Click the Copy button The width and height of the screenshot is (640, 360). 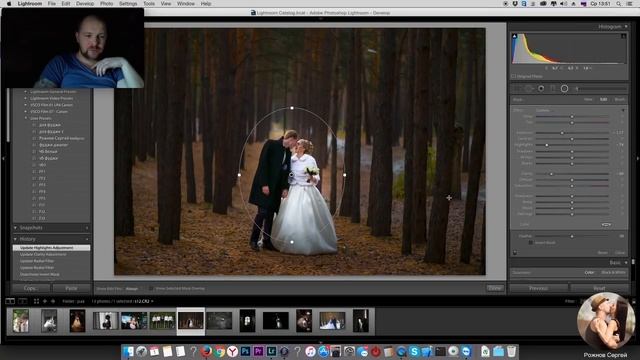tap(31, 288)
